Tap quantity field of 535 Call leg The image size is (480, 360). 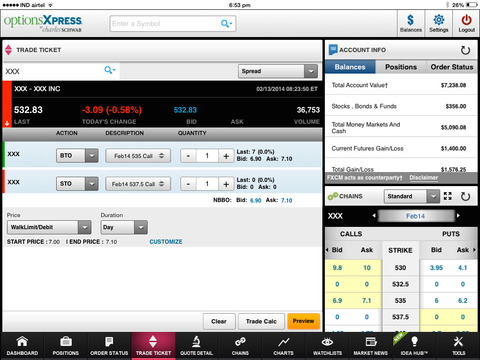207,156
